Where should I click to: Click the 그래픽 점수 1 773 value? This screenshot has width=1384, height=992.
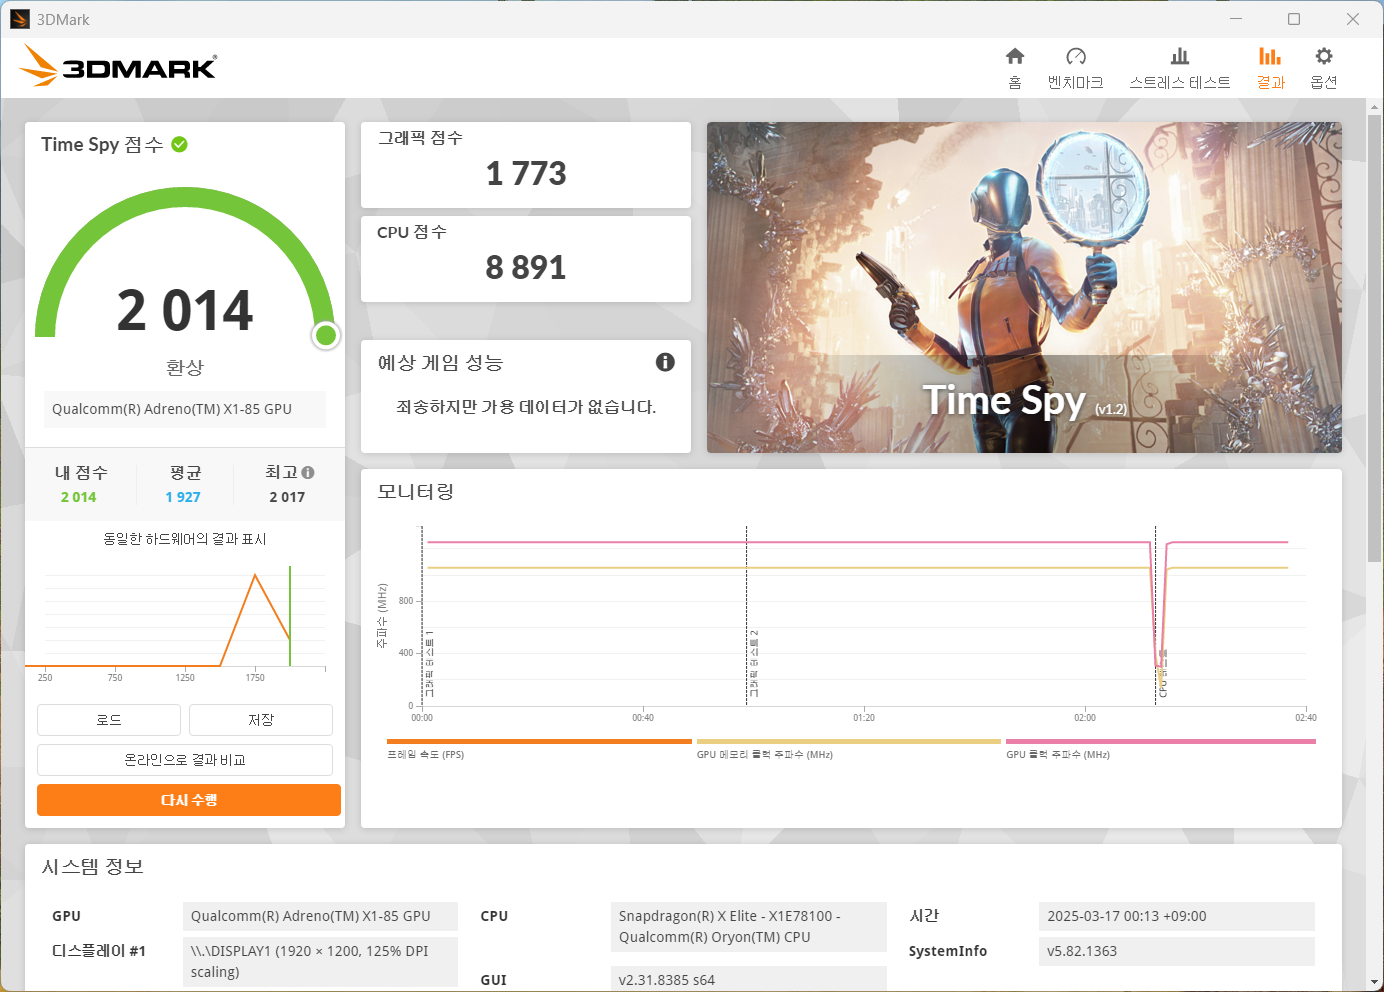[x=526, y=174]
